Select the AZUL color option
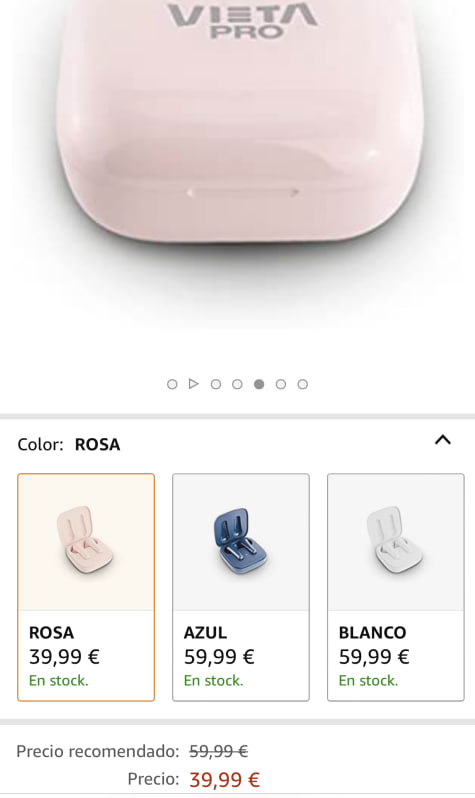The height and width of the screenshot is (798, 475). pos(241,587)
